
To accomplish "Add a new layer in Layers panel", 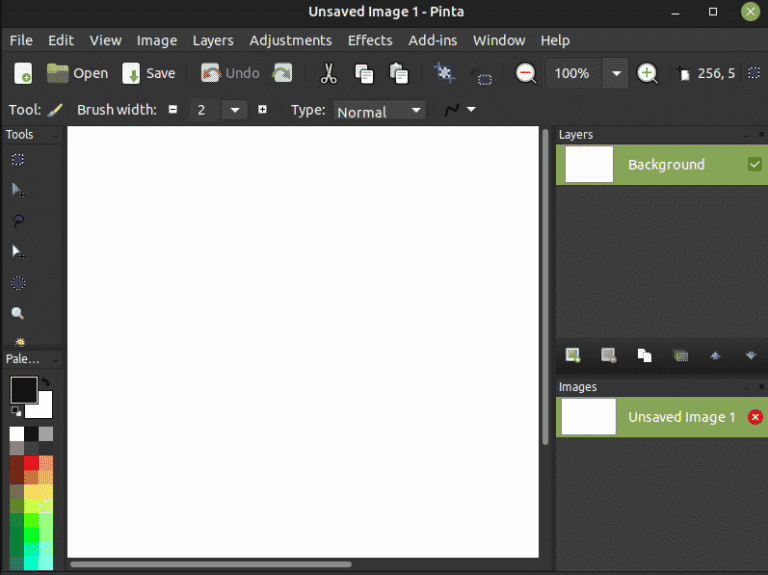I will 573,355.
